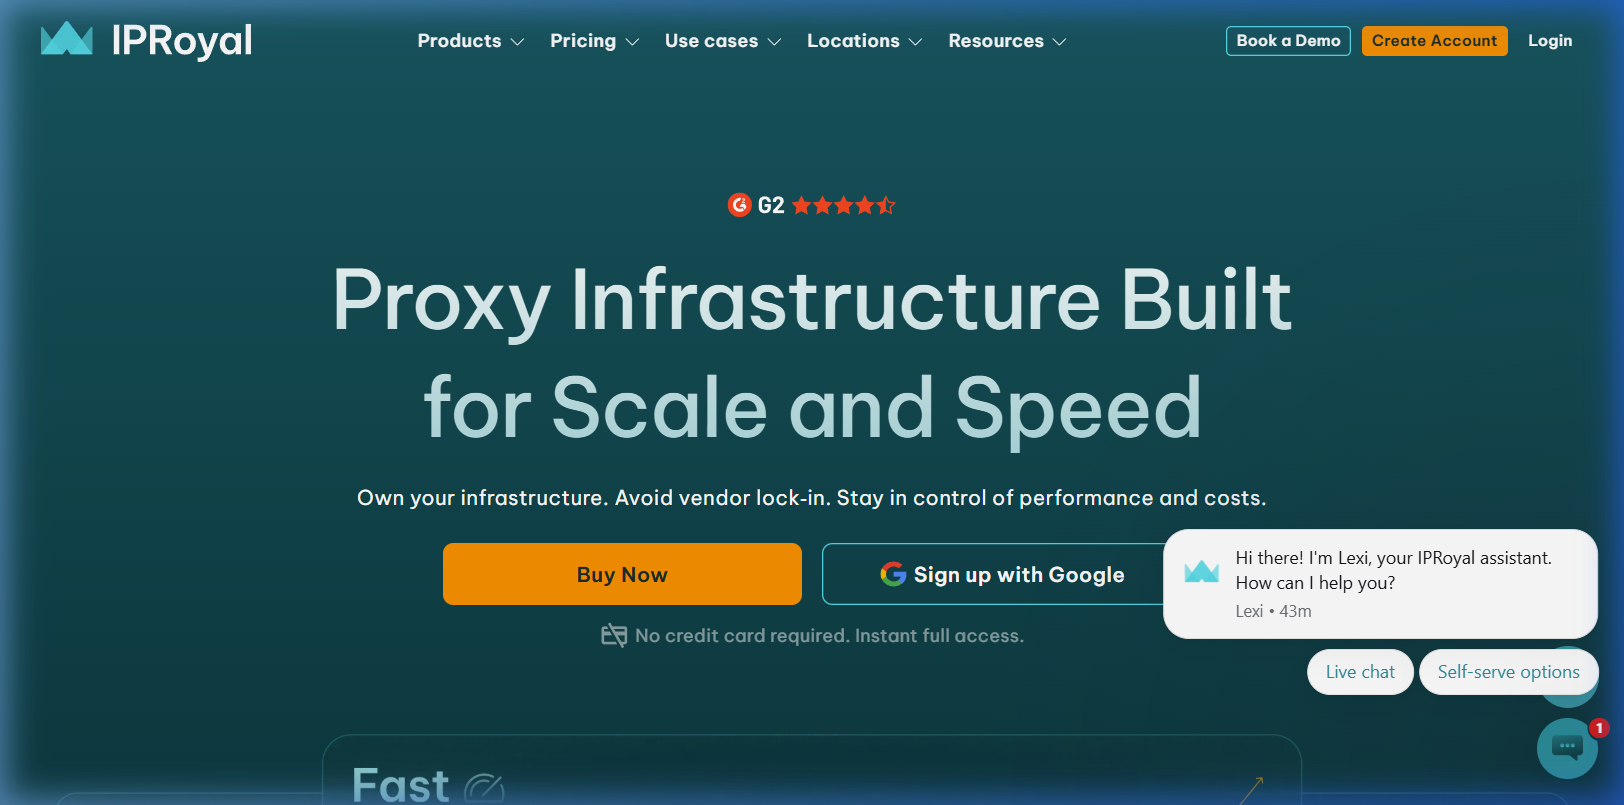Expand the Pricing dropdown chevron
1624x805 pixels.
coord(632,42)
